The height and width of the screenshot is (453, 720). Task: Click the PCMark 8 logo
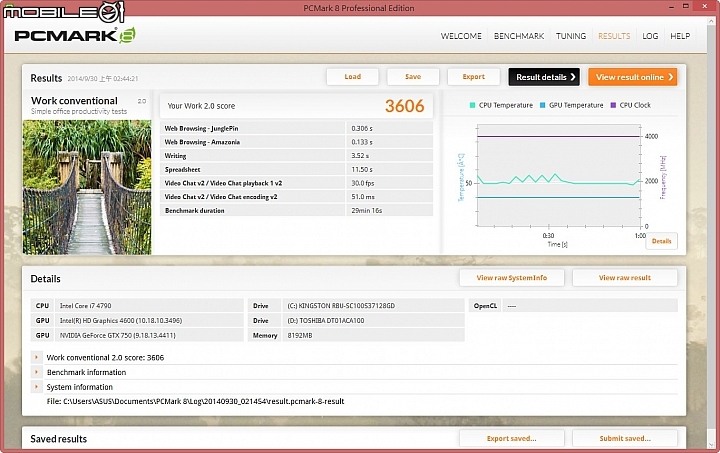(x=75, y=36)
